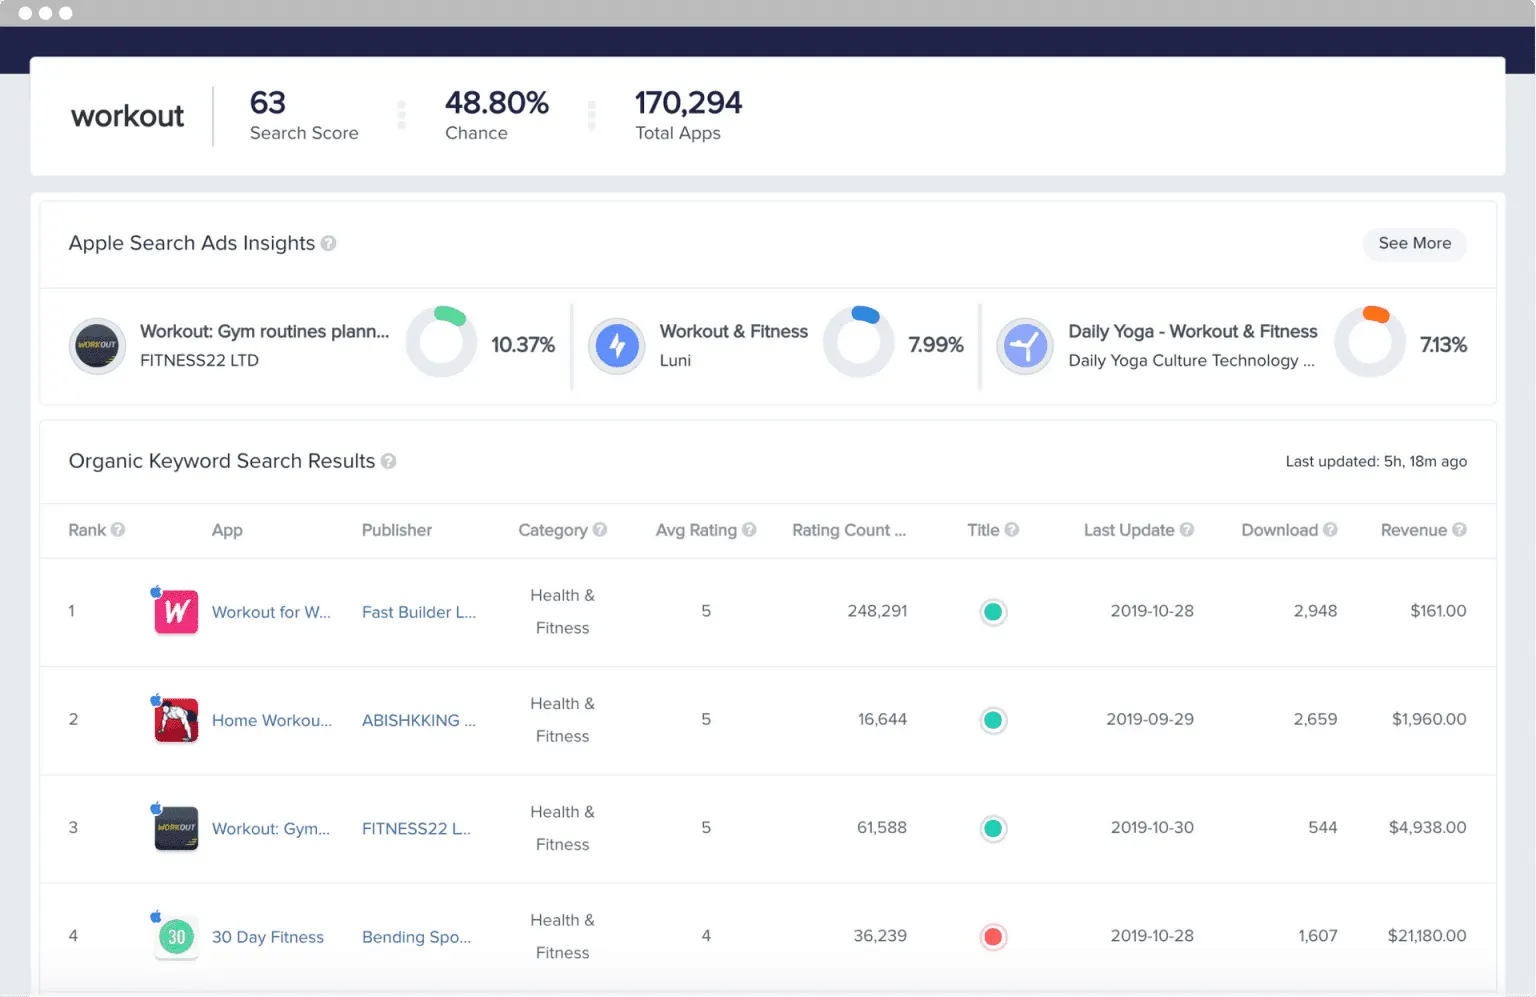
Task: Open the 30 Day Fitness app link
Action: pyautogui.click(x=268, y=937)
